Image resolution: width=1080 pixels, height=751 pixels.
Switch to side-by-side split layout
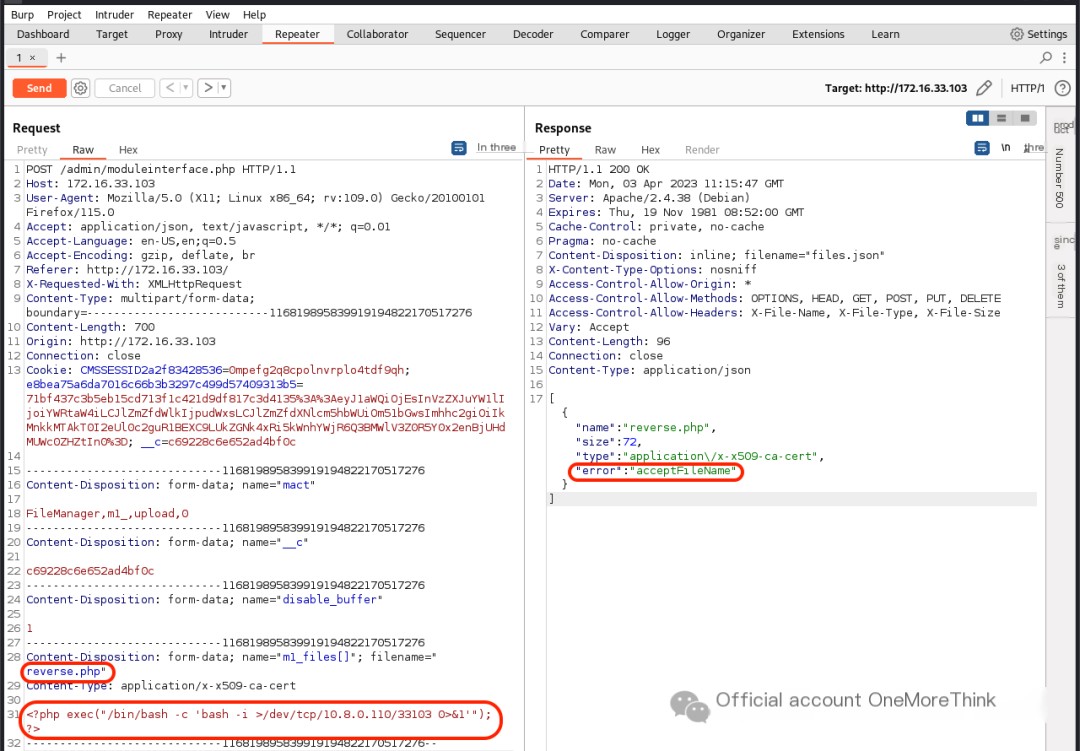pyautogui.click(x=977, y=119)
